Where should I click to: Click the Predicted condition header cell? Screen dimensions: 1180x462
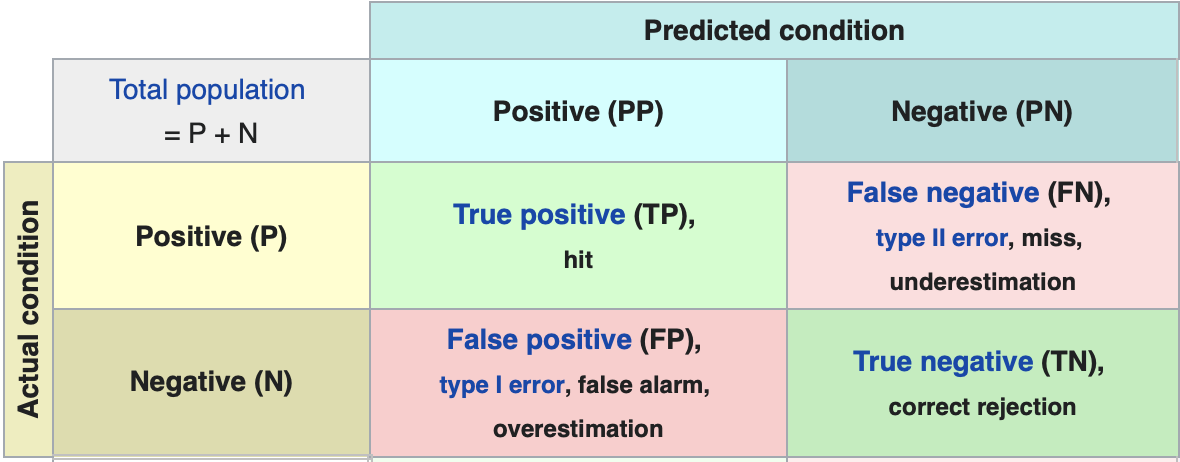click(x=774, y=30)
